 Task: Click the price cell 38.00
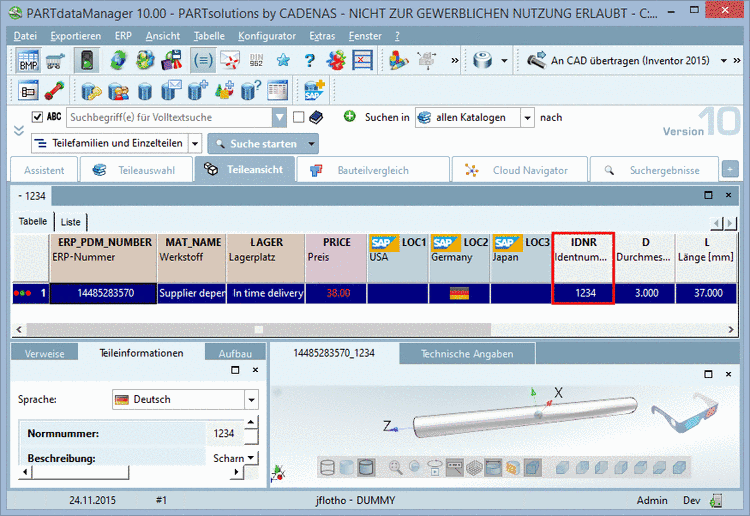point(336,293)
